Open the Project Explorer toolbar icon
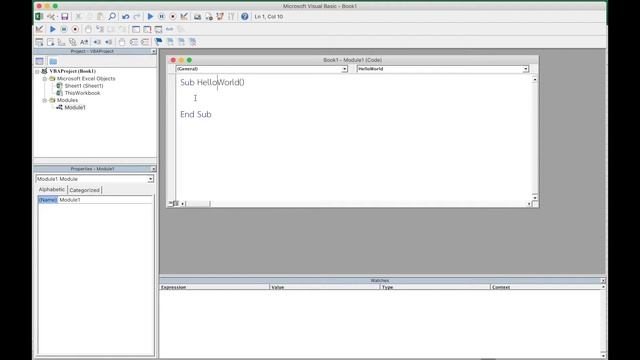The image size is (640, 360). click(x=198, y=17)
